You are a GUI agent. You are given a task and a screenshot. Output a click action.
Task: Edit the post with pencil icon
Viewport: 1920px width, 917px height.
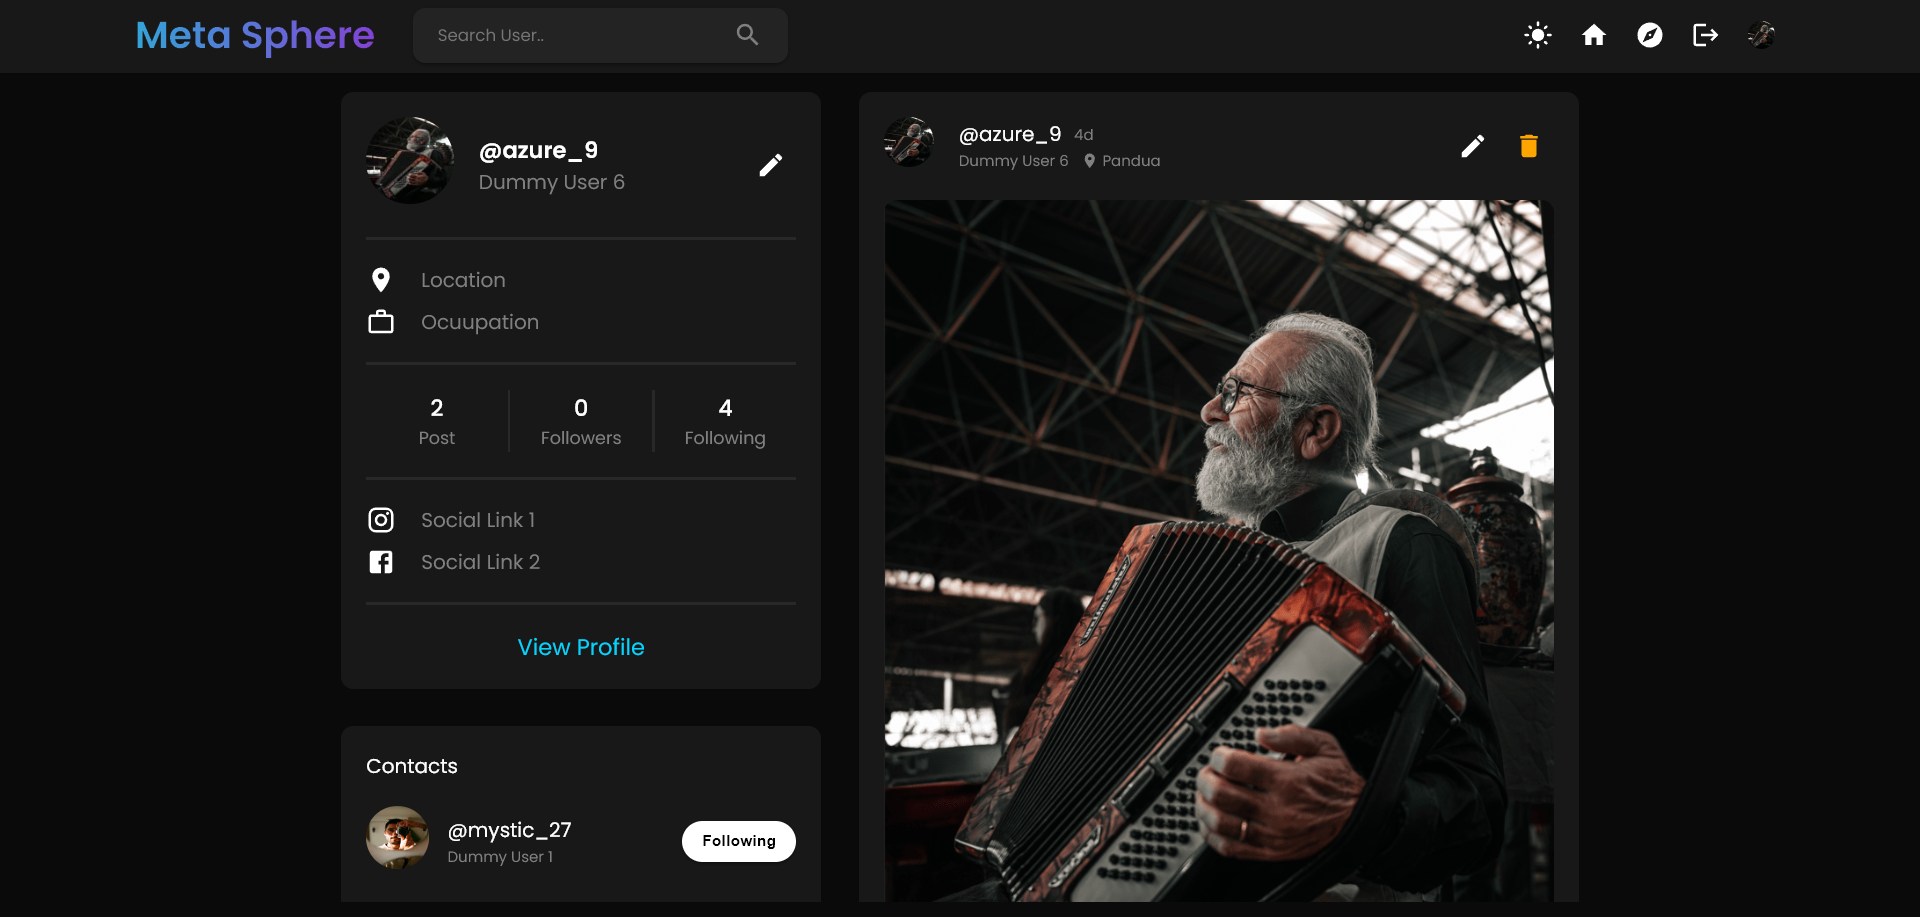point(1472,147)
